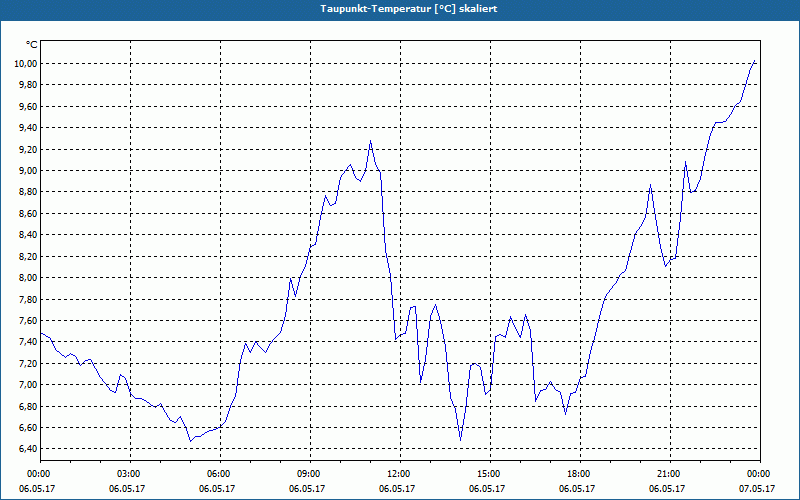Click the °C unit label on the y-axis
Screen dimensions: 800x500
tap(32, 45)
